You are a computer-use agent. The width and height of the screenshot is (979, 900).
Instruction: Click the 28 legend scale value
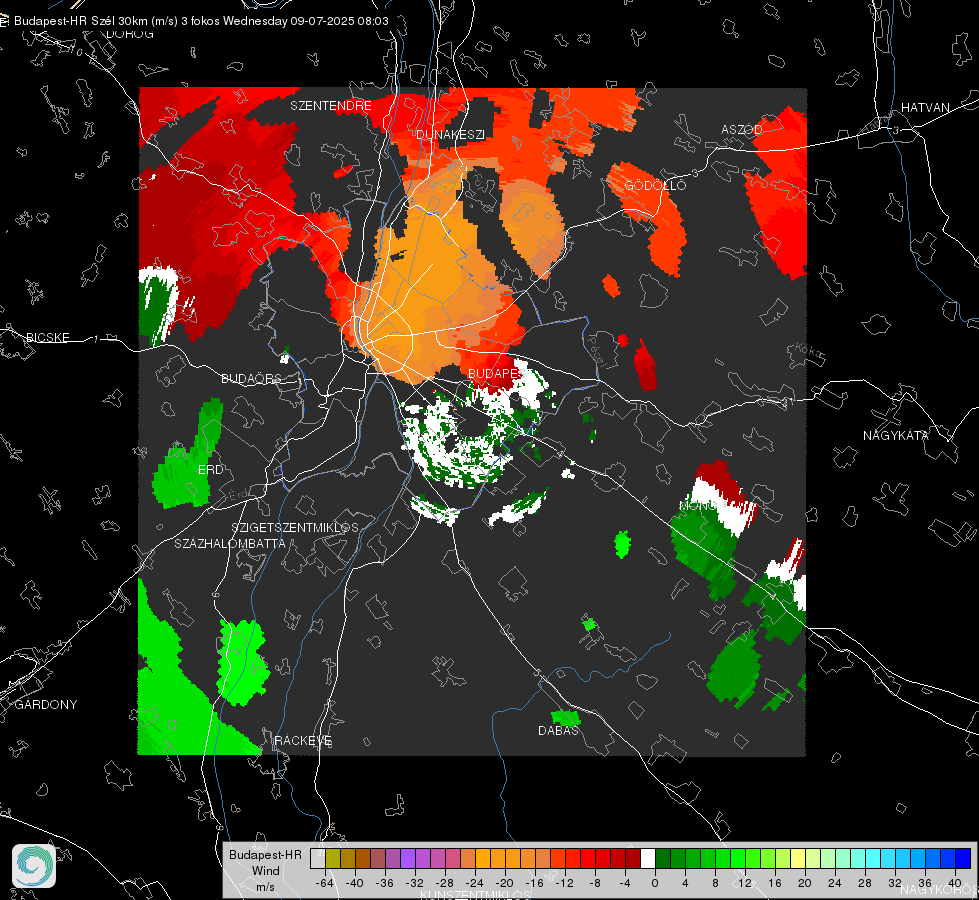(x=865, y=883)
